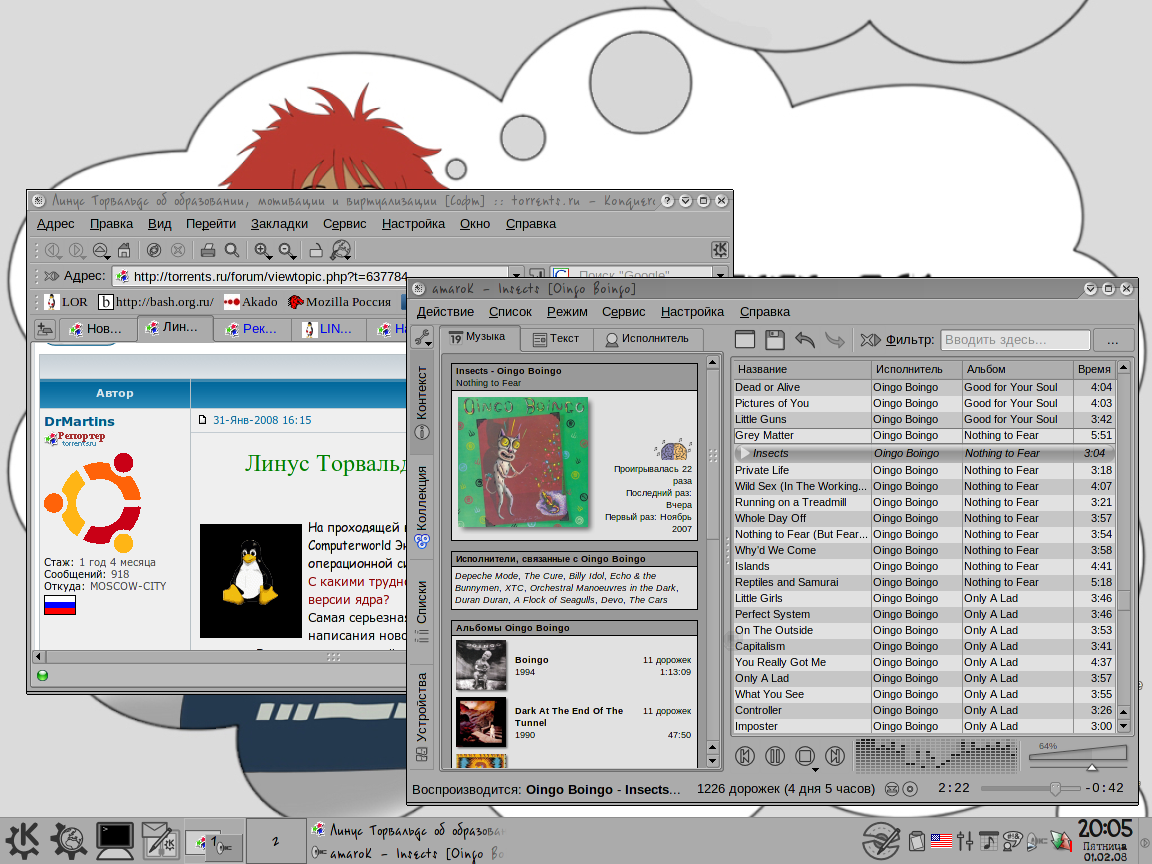Toggle random mode icon in amarok status bar
1152x864 pixels.
(892, 789)
